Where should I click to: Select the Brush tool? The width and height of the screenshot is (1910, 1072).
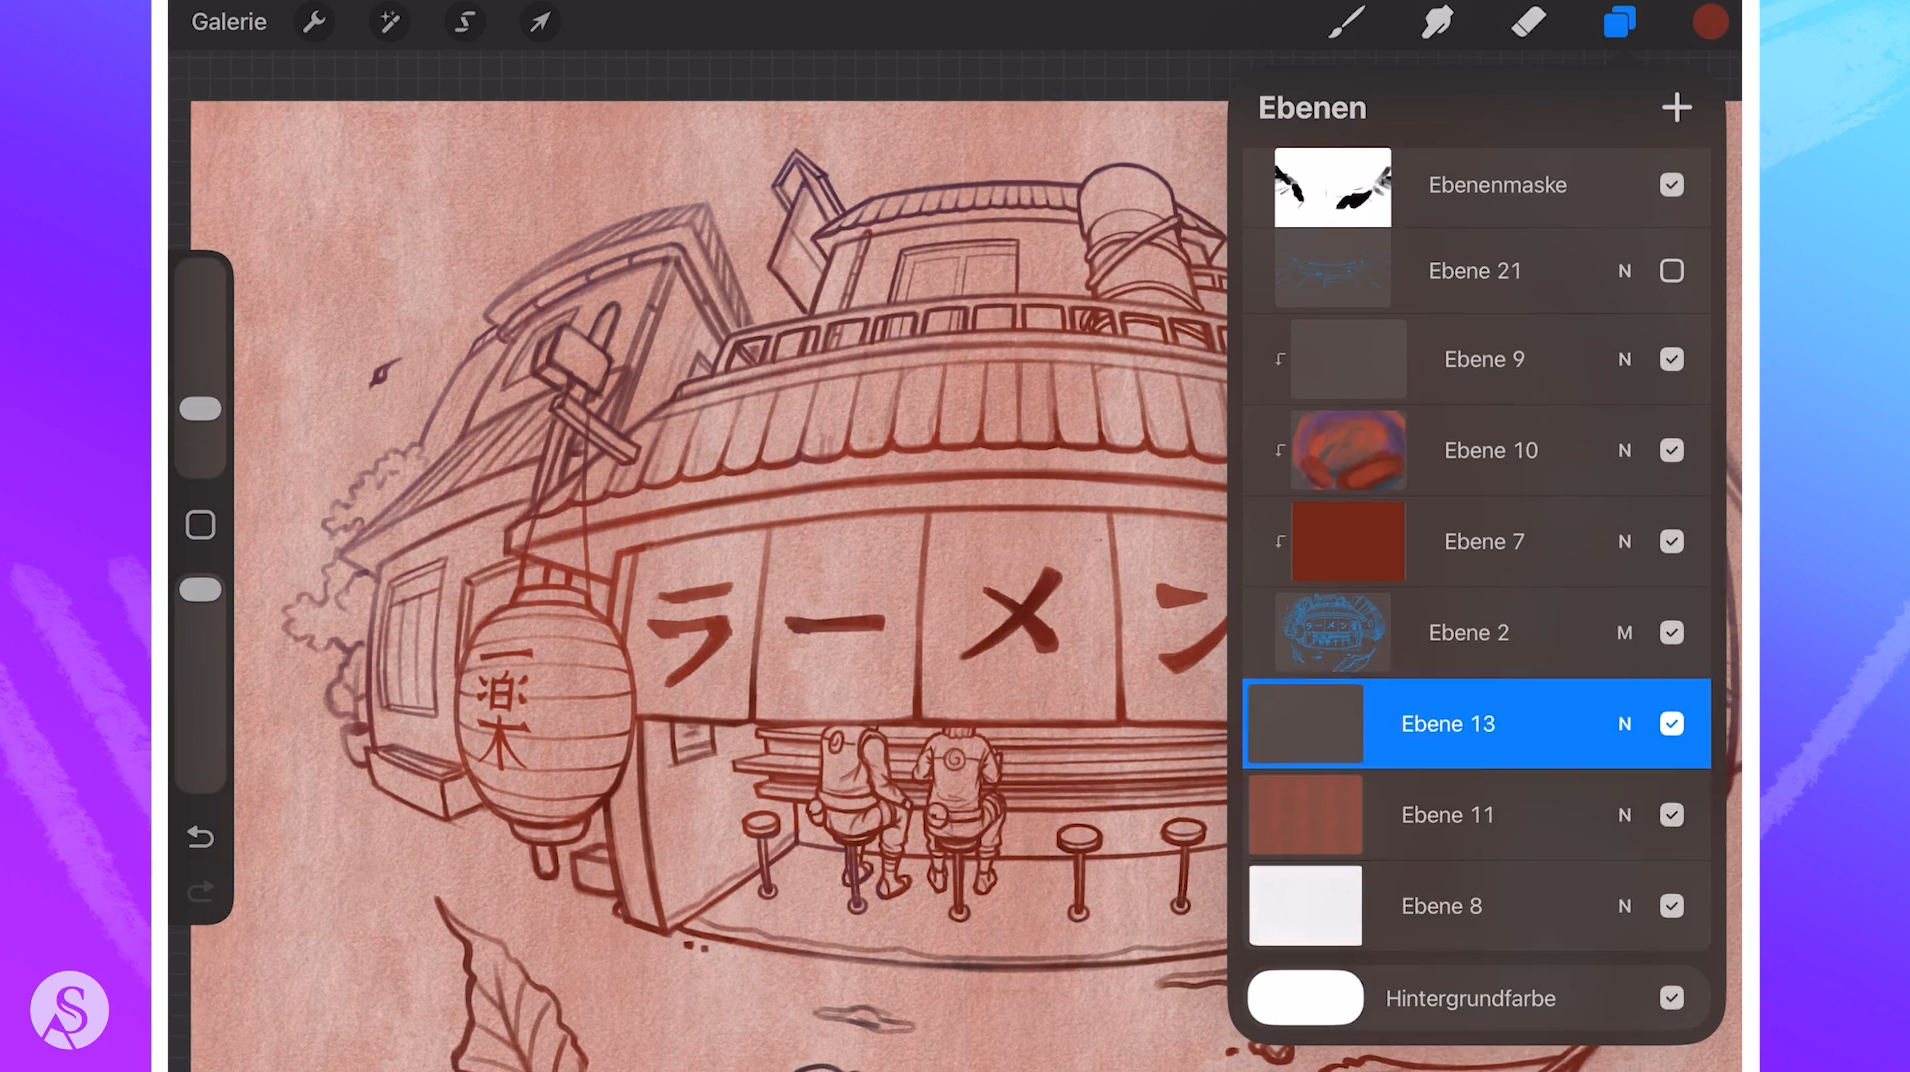[x=1346, y=22]
